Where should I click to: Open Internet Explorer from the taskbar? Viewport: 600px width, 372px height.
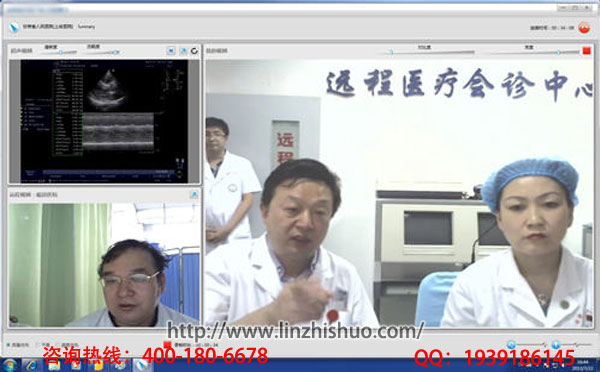coord(32,365)
